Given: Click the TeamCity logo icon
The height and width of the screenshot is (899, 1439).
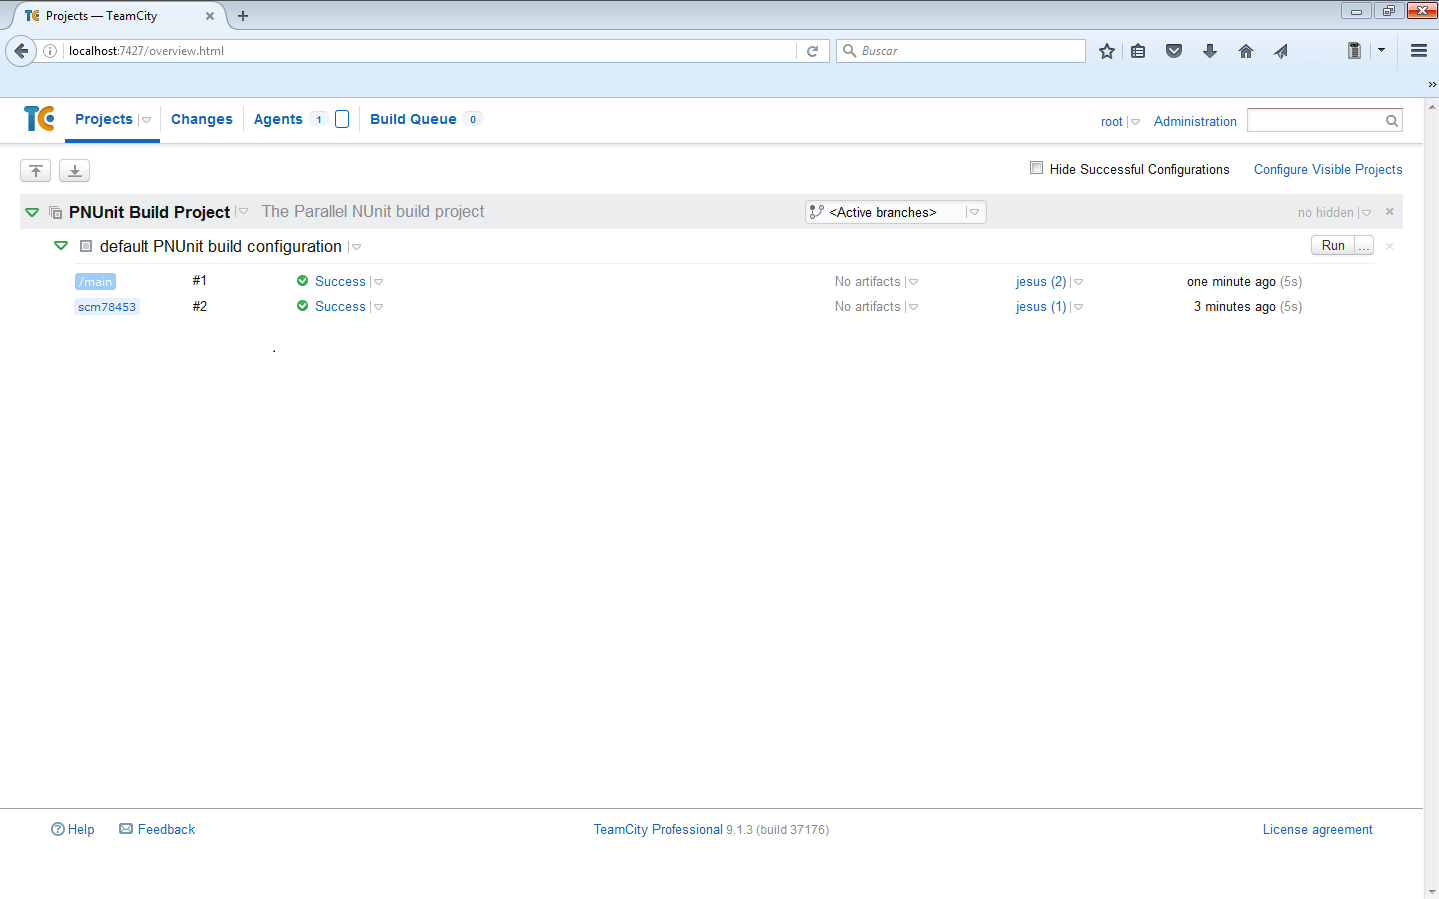Looking at the screenshot, I should tap(39, 119).
